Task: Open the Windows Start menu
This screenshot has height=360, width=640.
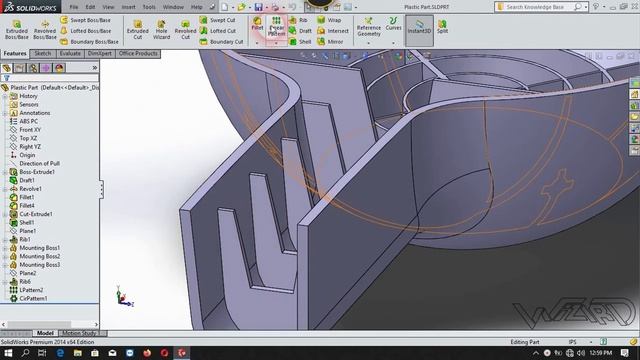Action: tap(8, 353)
